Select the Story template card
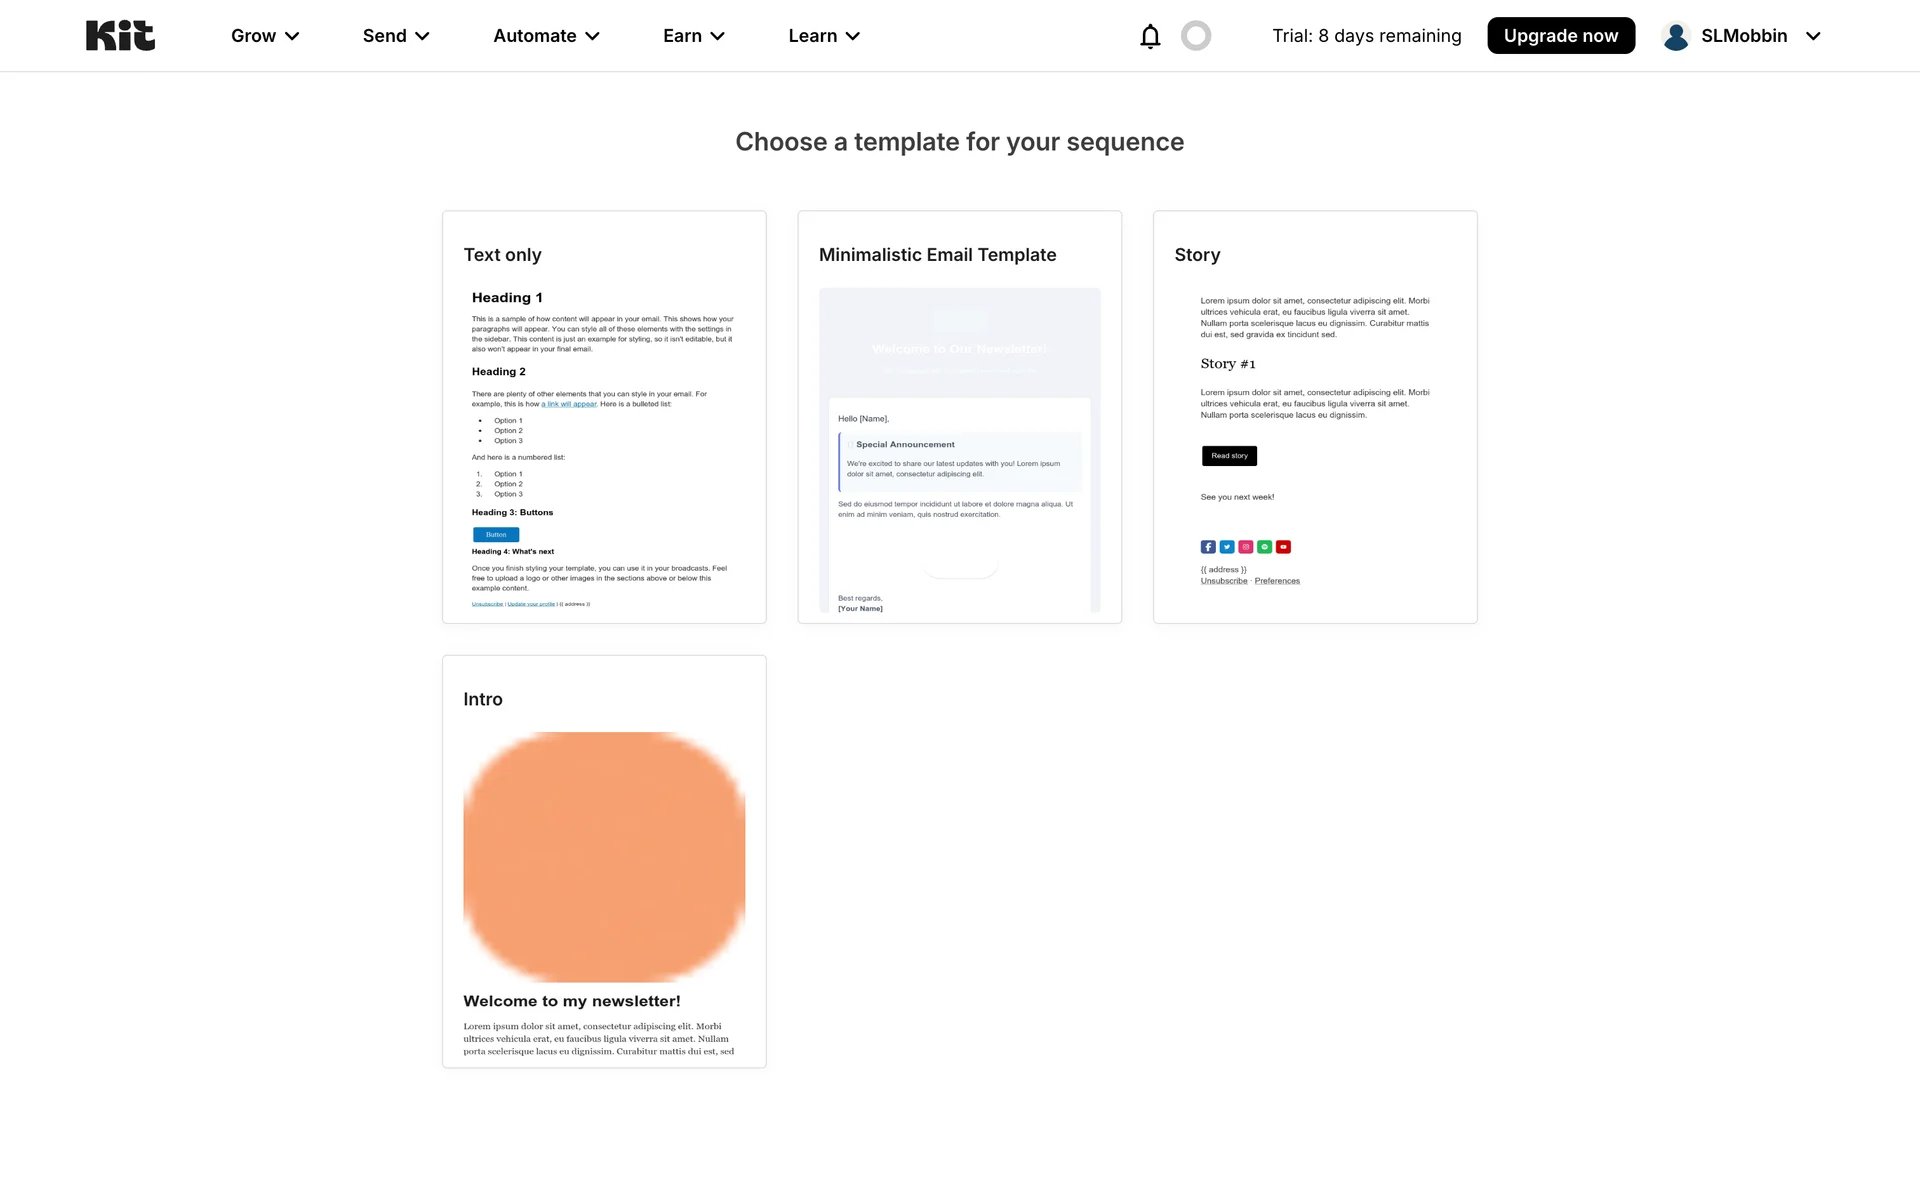 [x=1314, y=417]
